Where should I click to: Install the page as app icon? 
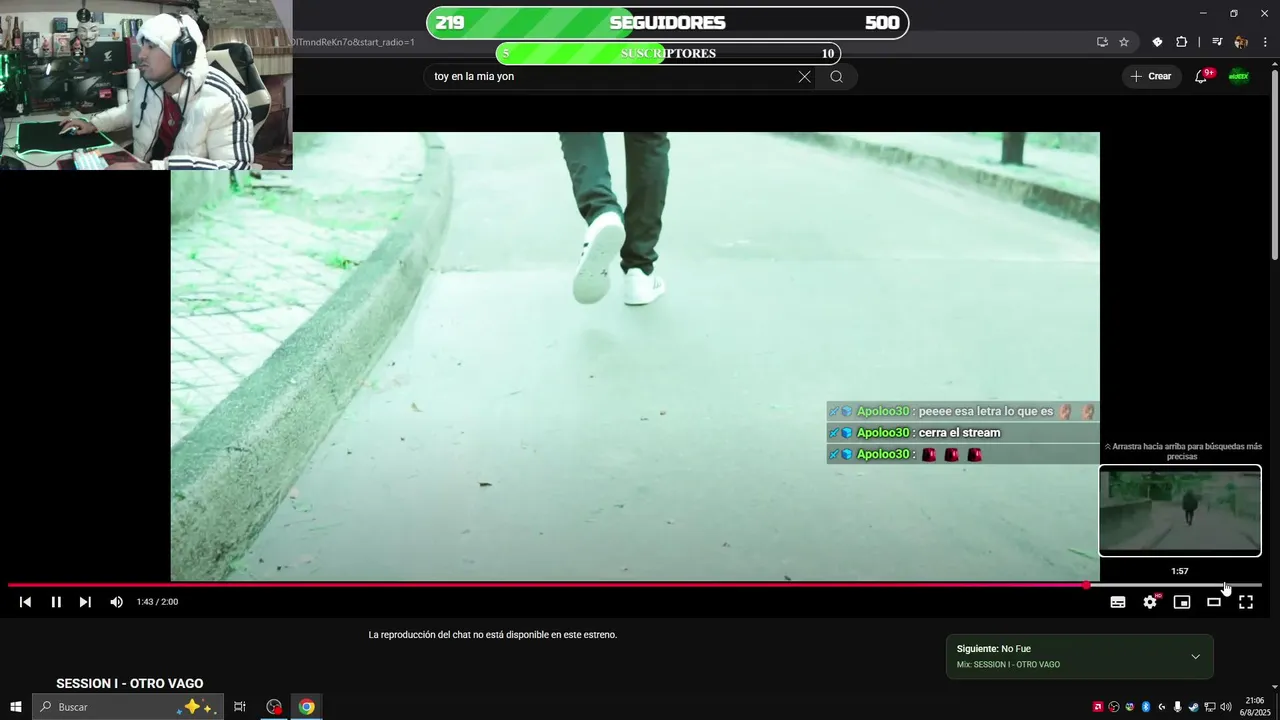tap(1102, 42)
